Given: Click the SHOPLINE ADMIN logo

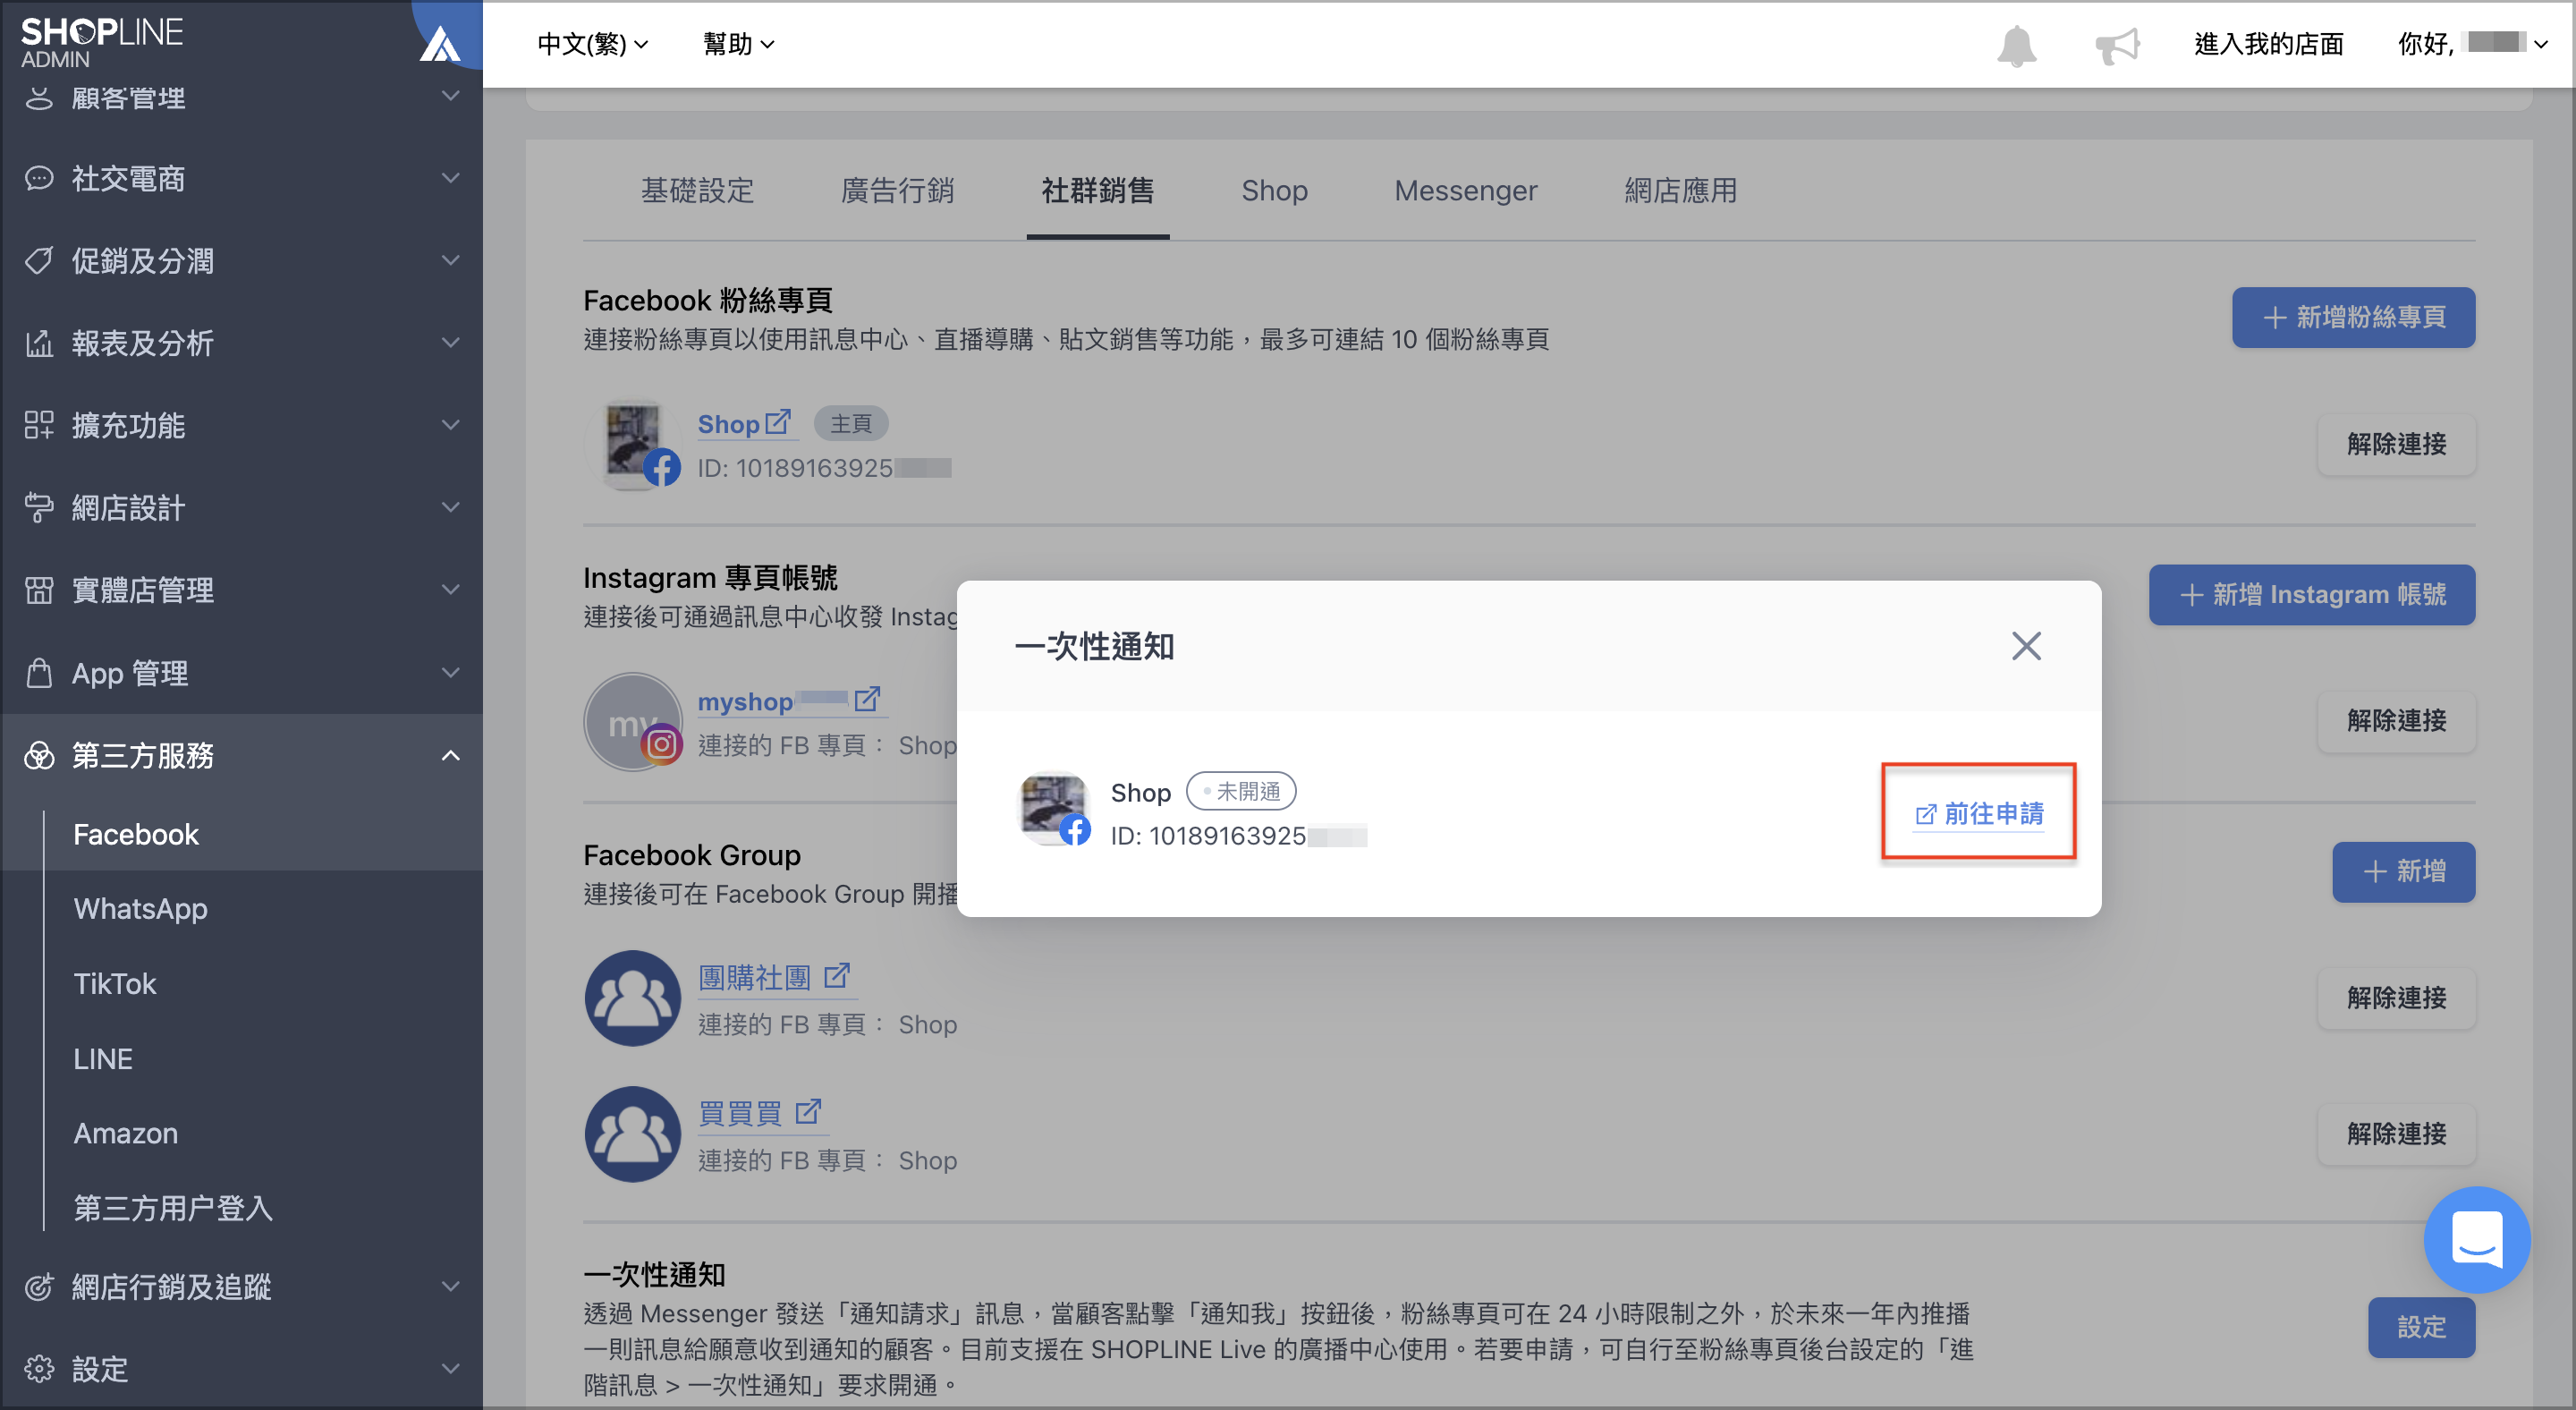Looking at the screenshot, I should click(x=102, y=42).
